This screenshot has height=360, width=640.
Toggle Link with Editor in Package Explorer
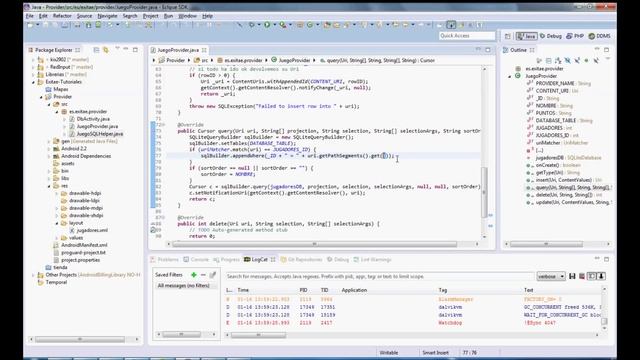[106, 50]
